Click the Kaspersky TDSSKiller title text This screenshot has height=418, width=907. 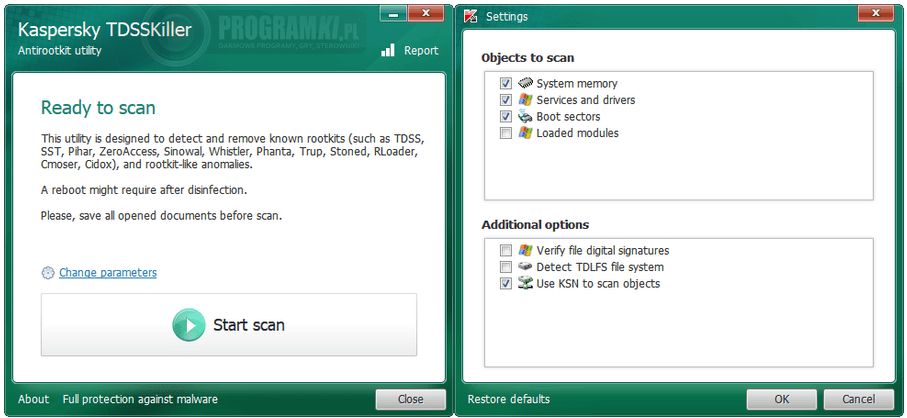pos(105,29)
